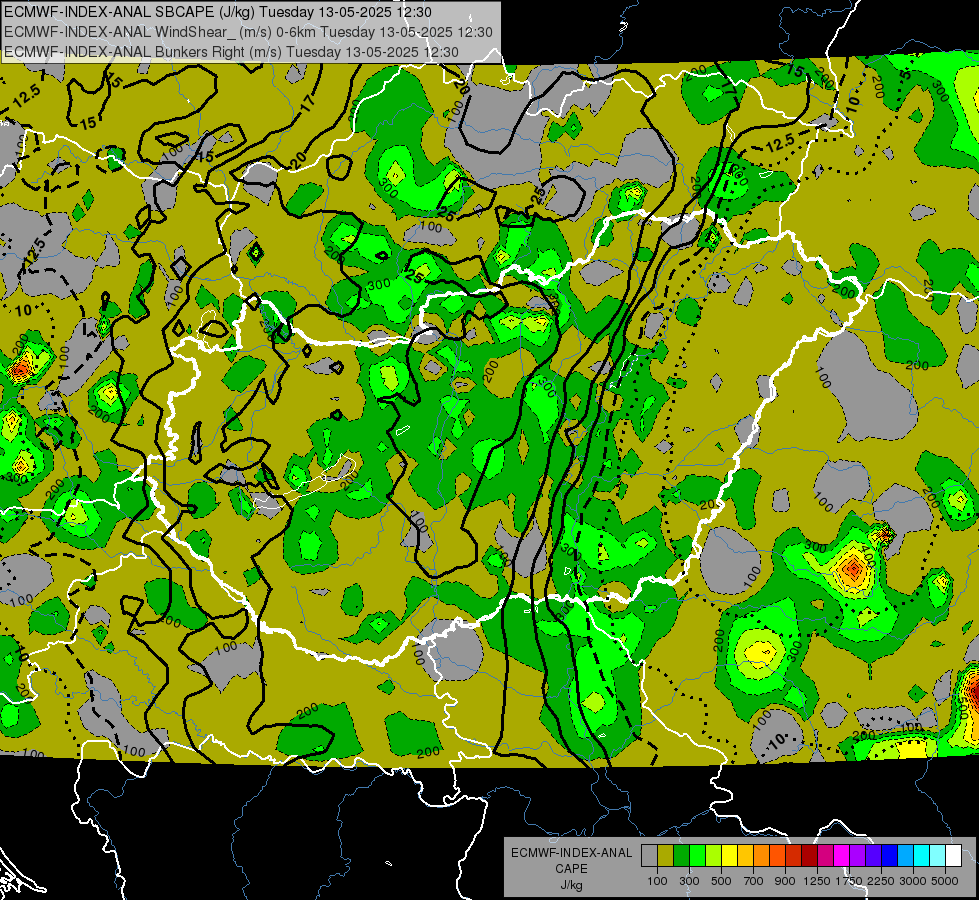Click the legend value 700
Screen dimensions: 979x900
[x=754, y=881]
